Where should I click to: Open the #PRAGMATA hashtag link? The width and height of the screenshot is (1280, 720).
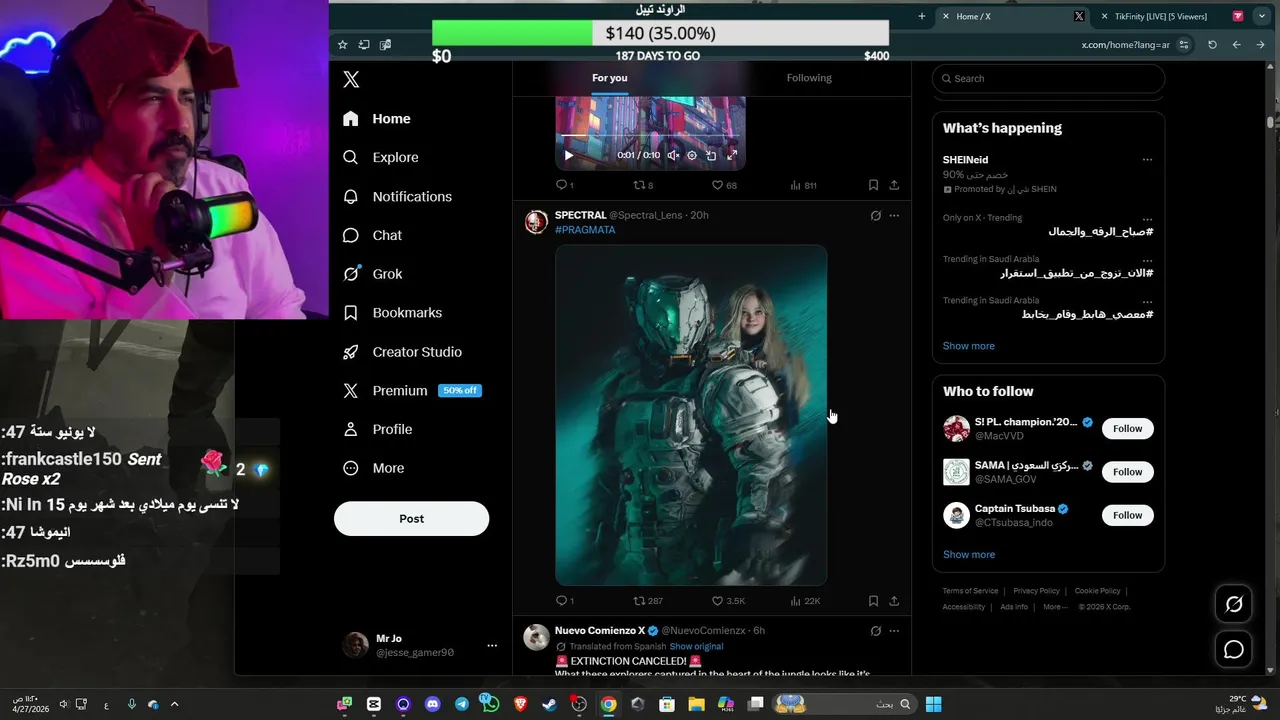pos(585,230)
